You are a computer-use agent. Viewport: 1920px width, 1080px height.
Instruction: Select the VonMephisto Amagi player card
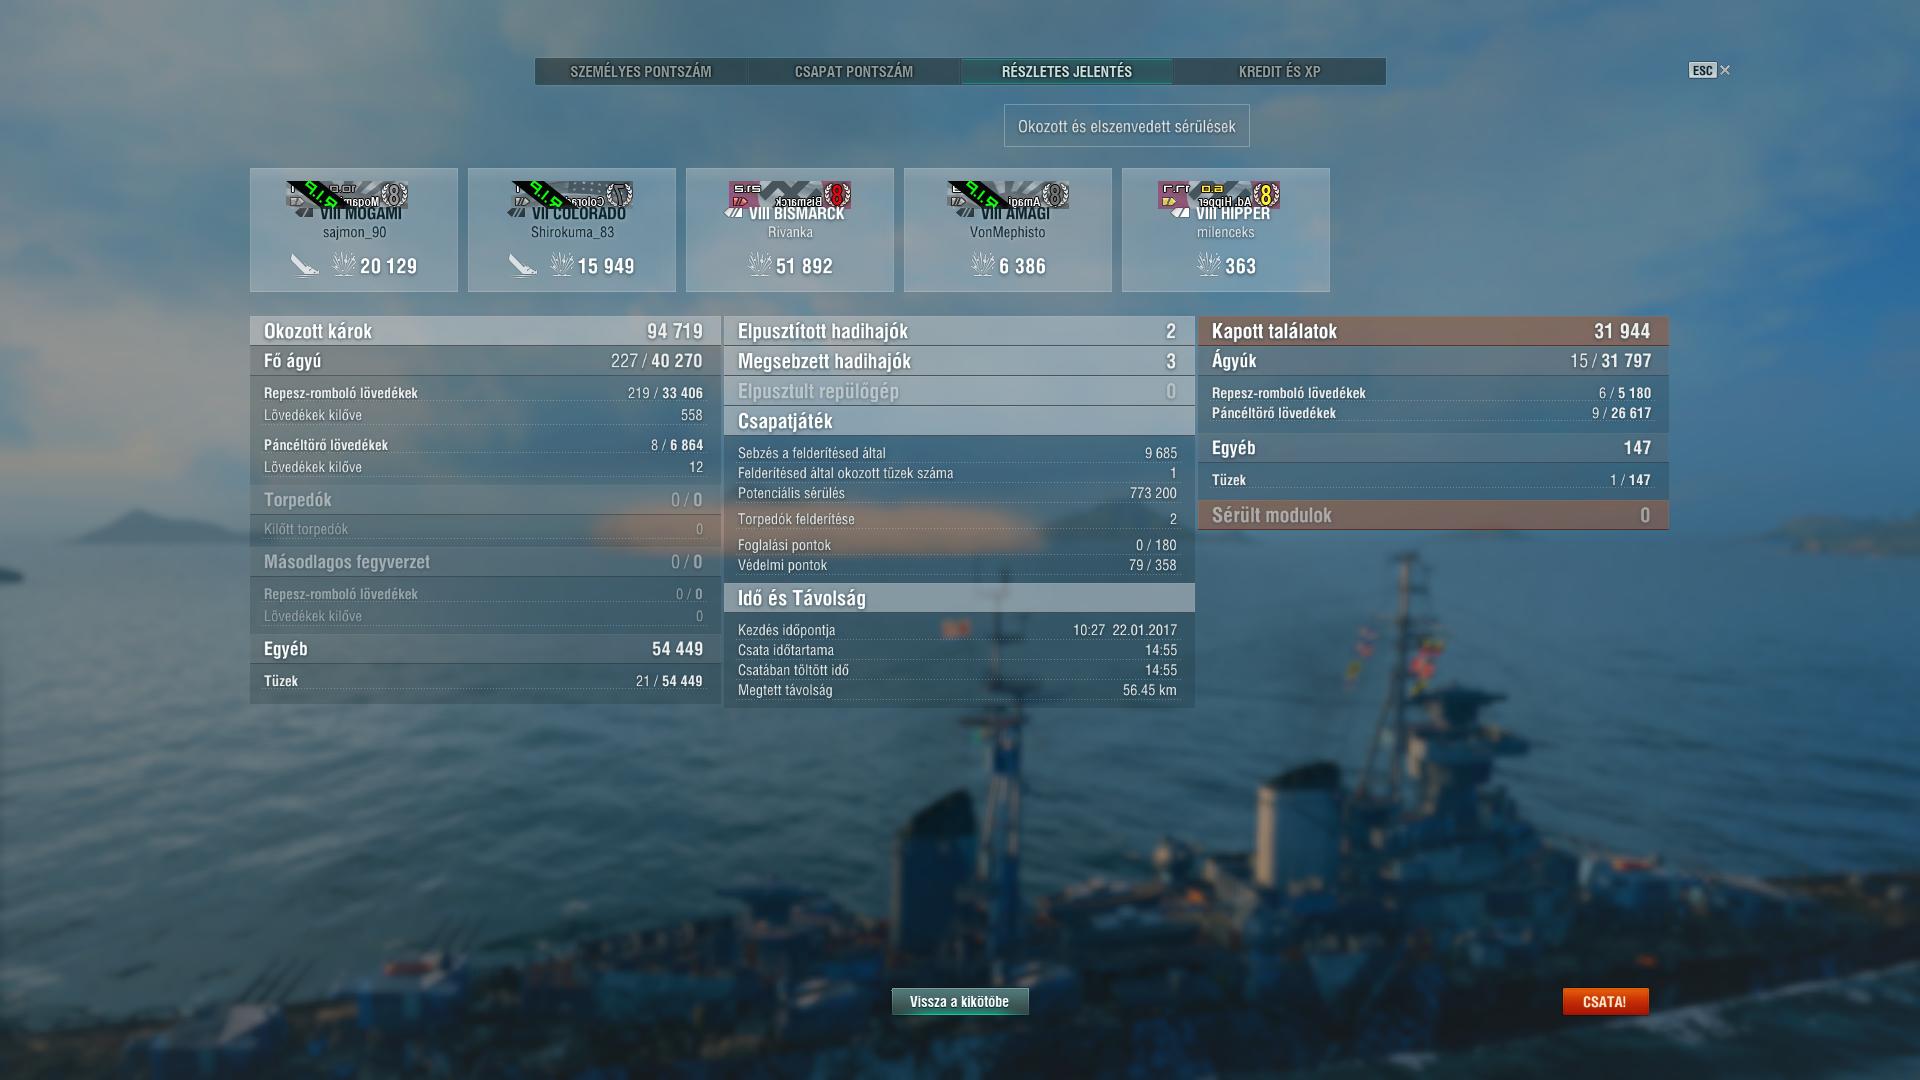(1008, 230)
